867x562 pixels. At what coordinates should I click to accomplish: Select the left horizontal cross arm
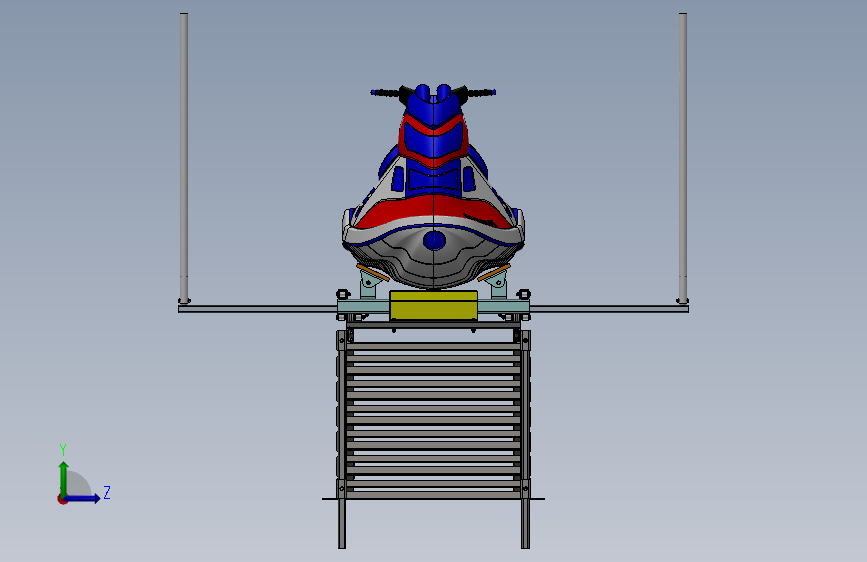click(258, 309)
